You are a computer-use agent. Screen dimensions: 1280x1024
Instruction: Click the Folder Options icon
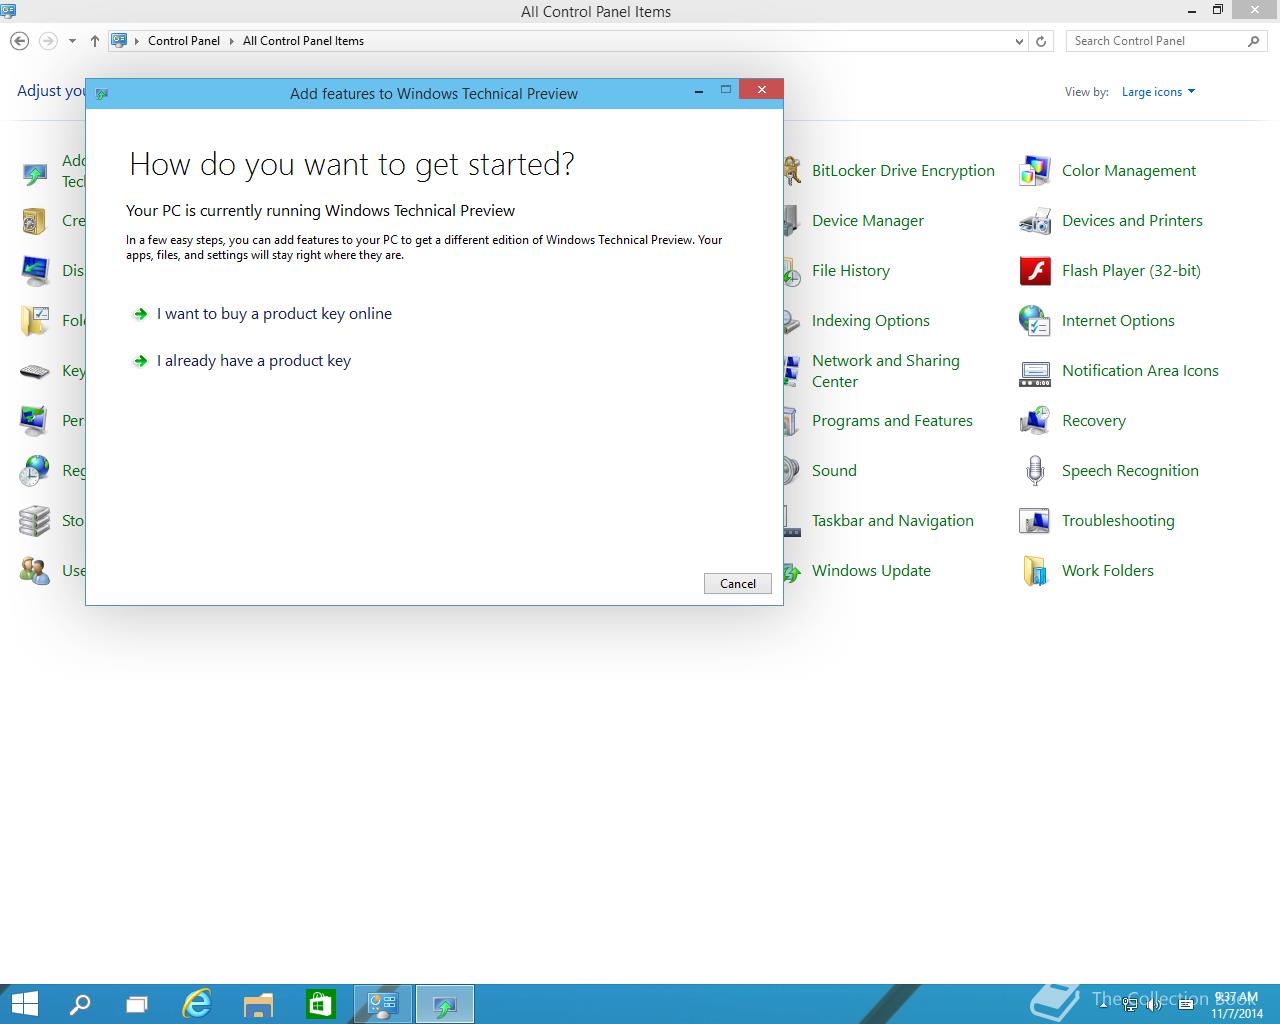tap(35, 321)
